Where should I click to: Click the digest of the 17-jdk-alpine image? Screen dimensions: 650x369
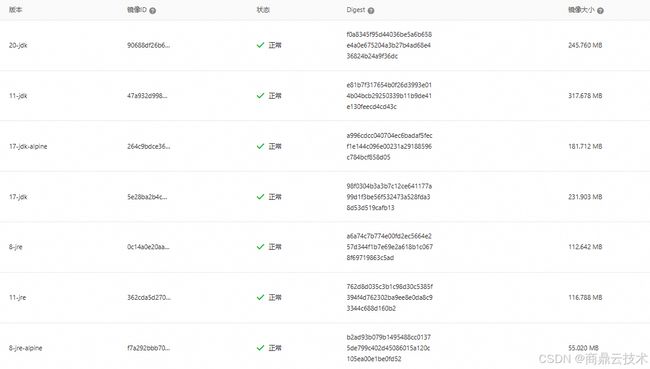click(x=389, y=146)
